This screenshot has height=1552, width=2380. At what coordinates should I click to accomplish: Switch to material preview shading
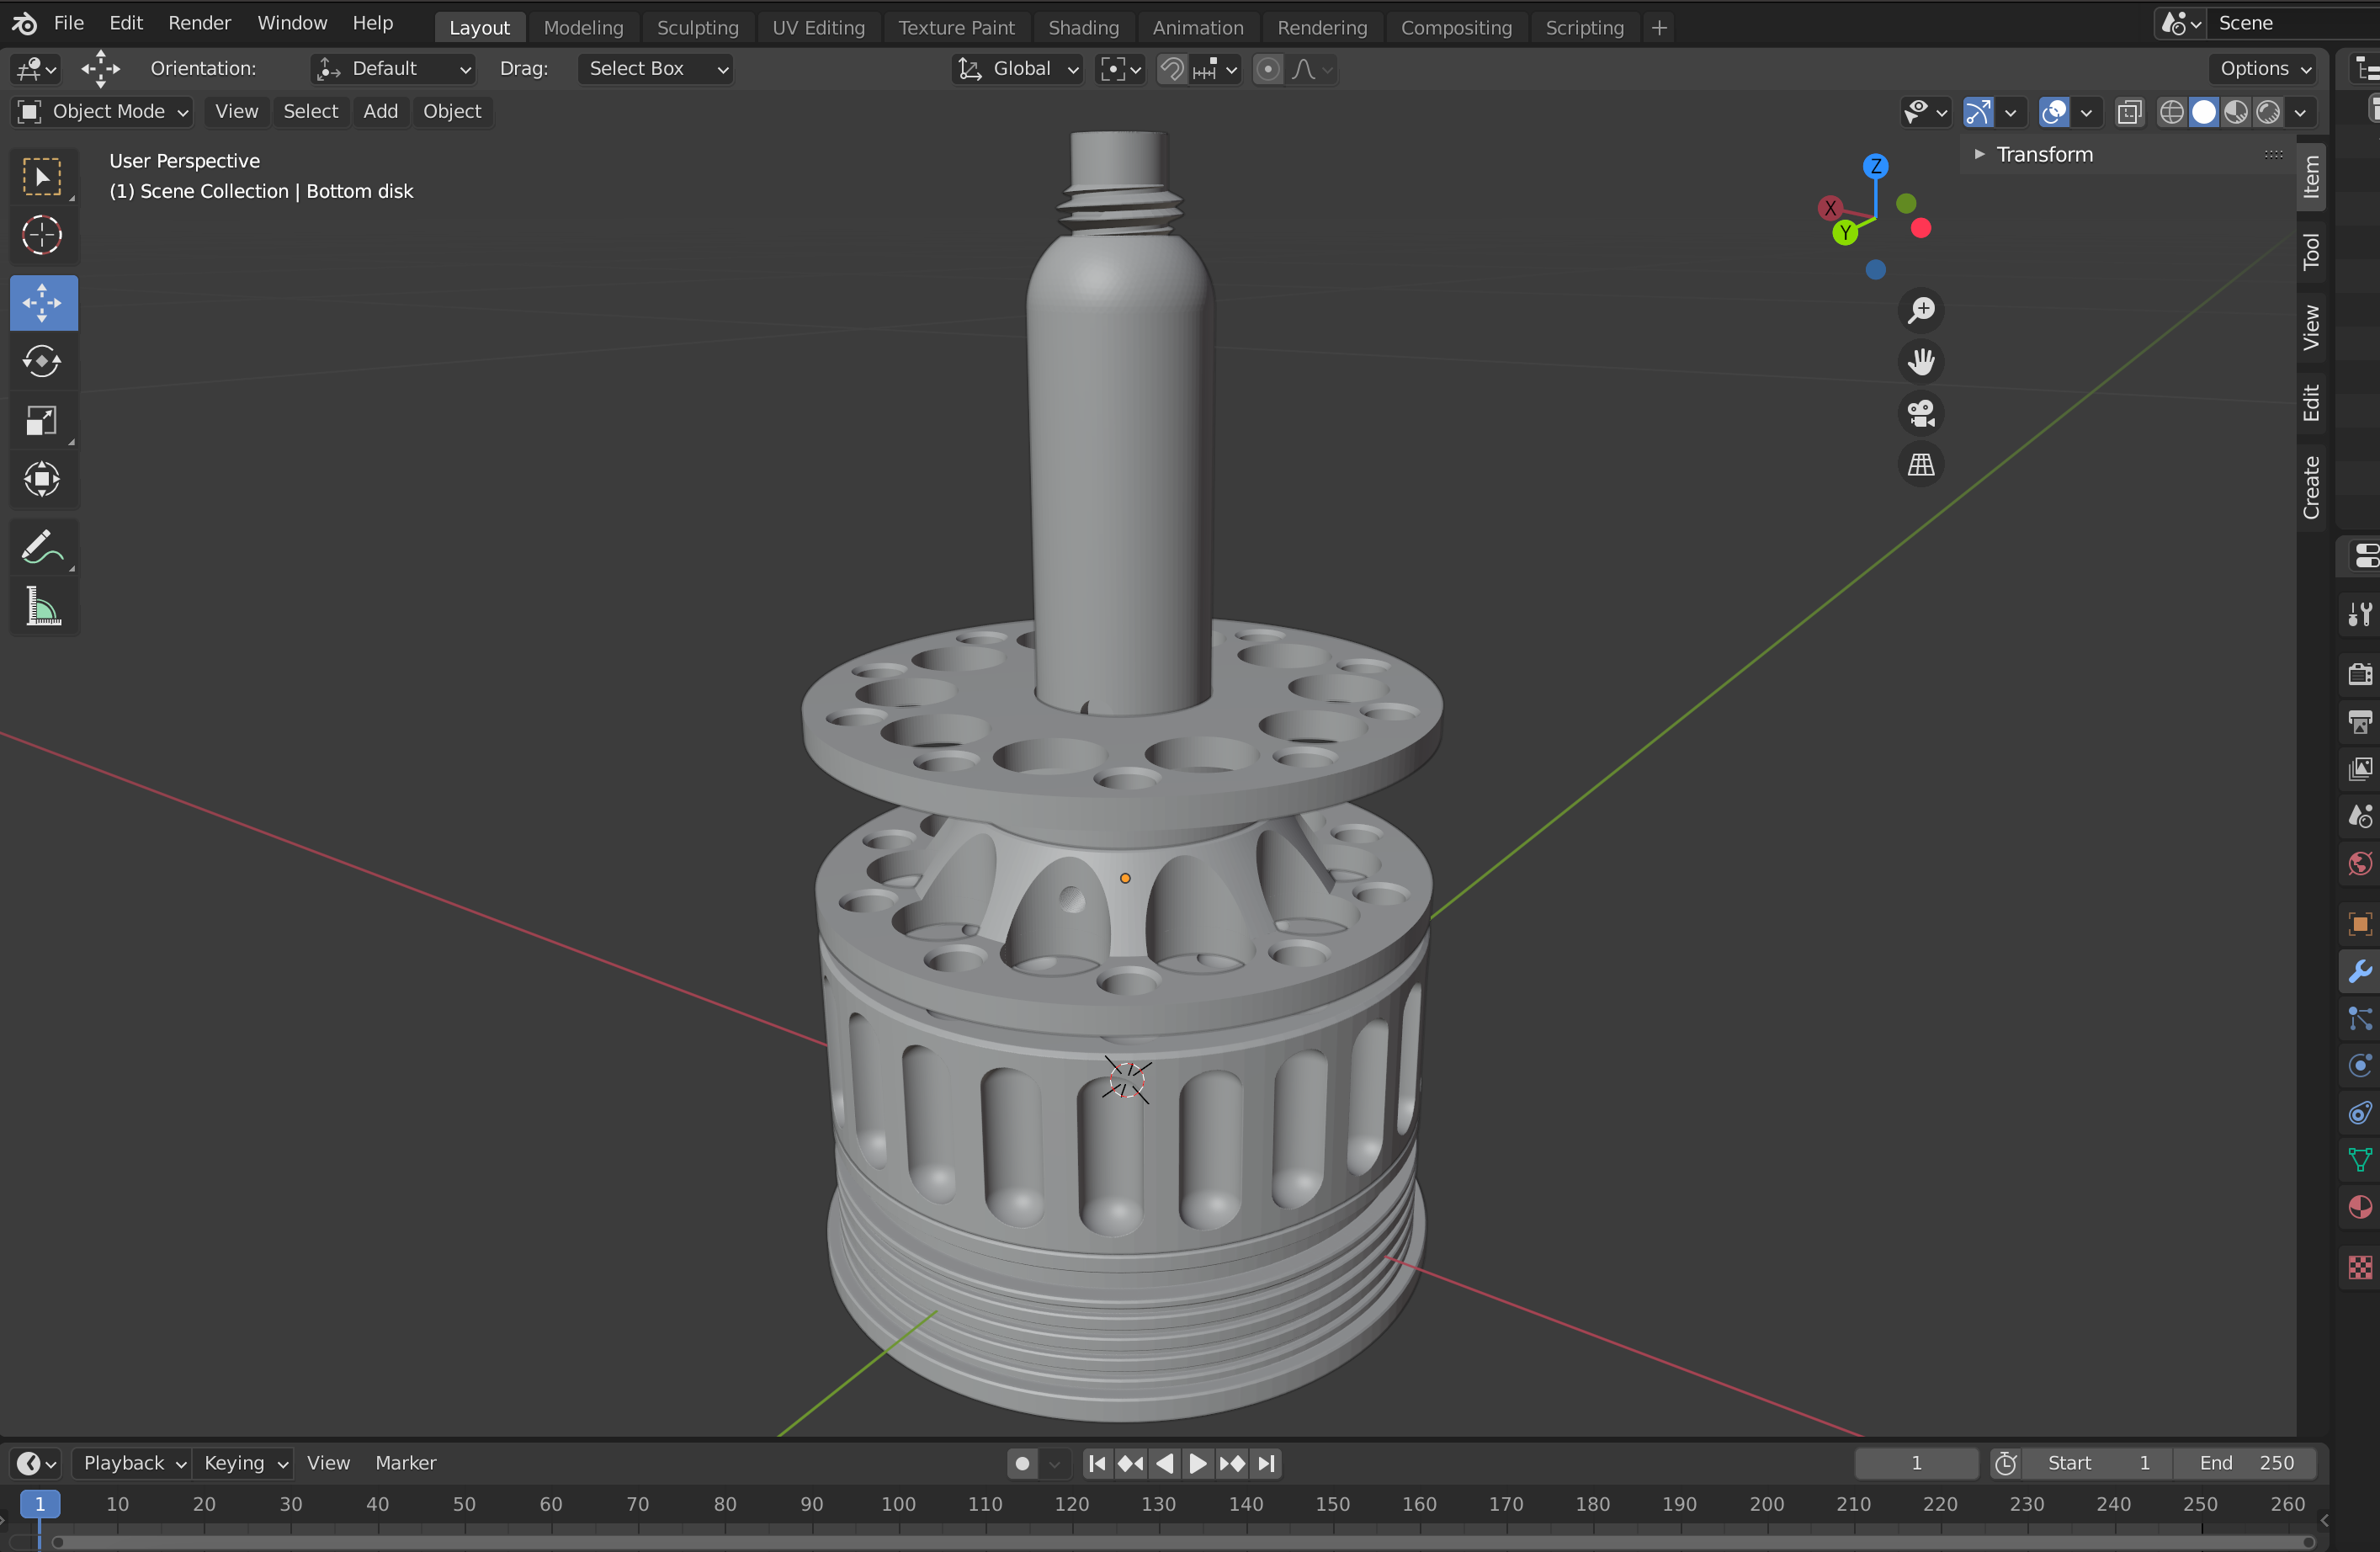(2236, 112)
